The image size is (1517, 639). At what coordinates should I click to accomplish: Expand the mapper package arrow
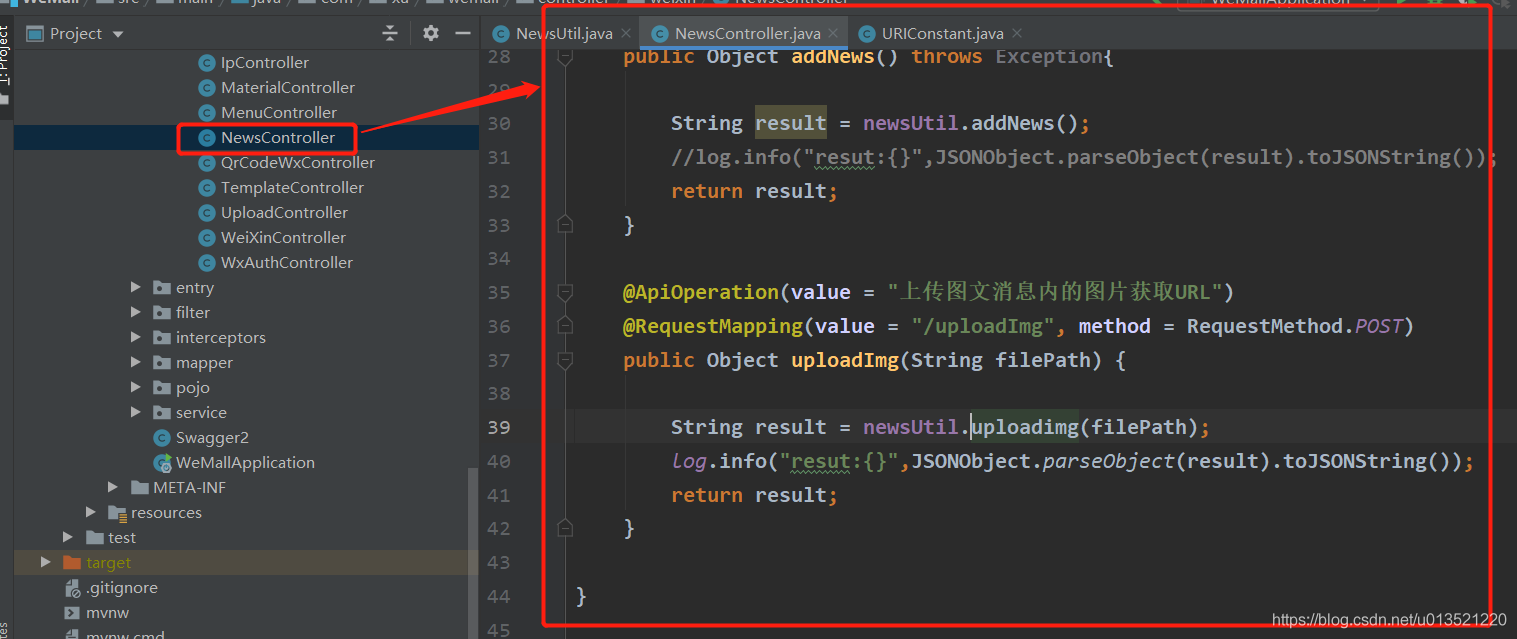[136, 362]
